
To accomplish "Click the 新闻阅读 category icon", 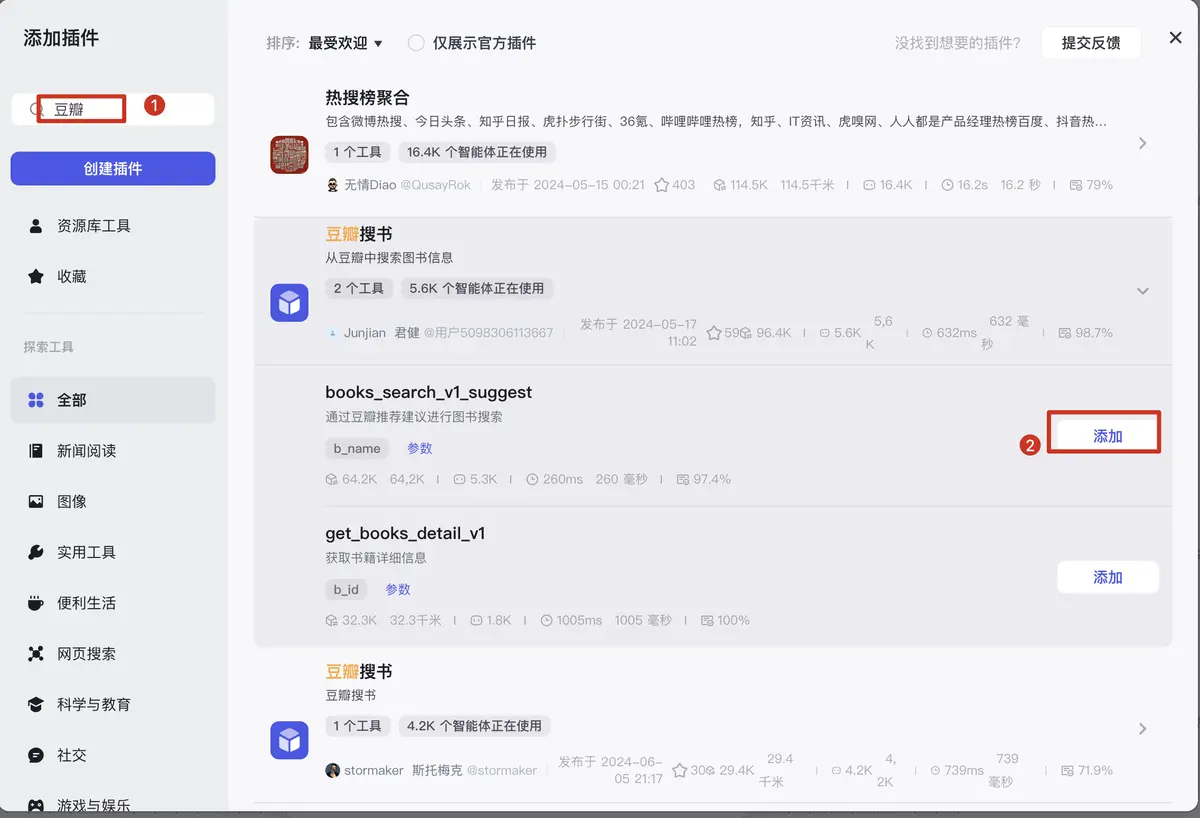I will [x=36, y=451].
